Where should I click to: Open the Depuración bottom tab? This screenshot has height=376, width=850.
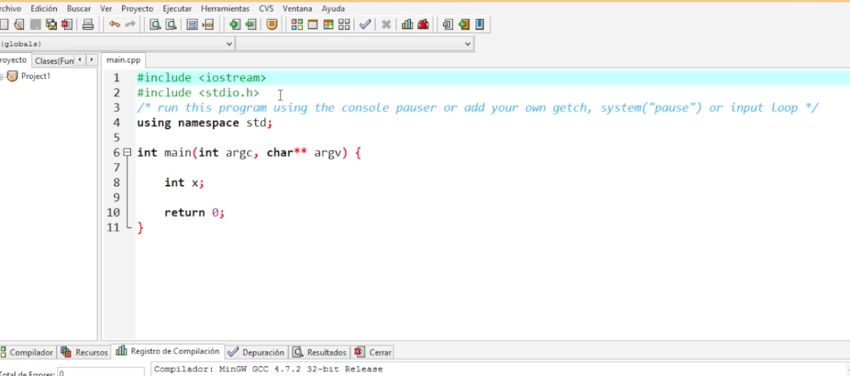pos(256,352)
